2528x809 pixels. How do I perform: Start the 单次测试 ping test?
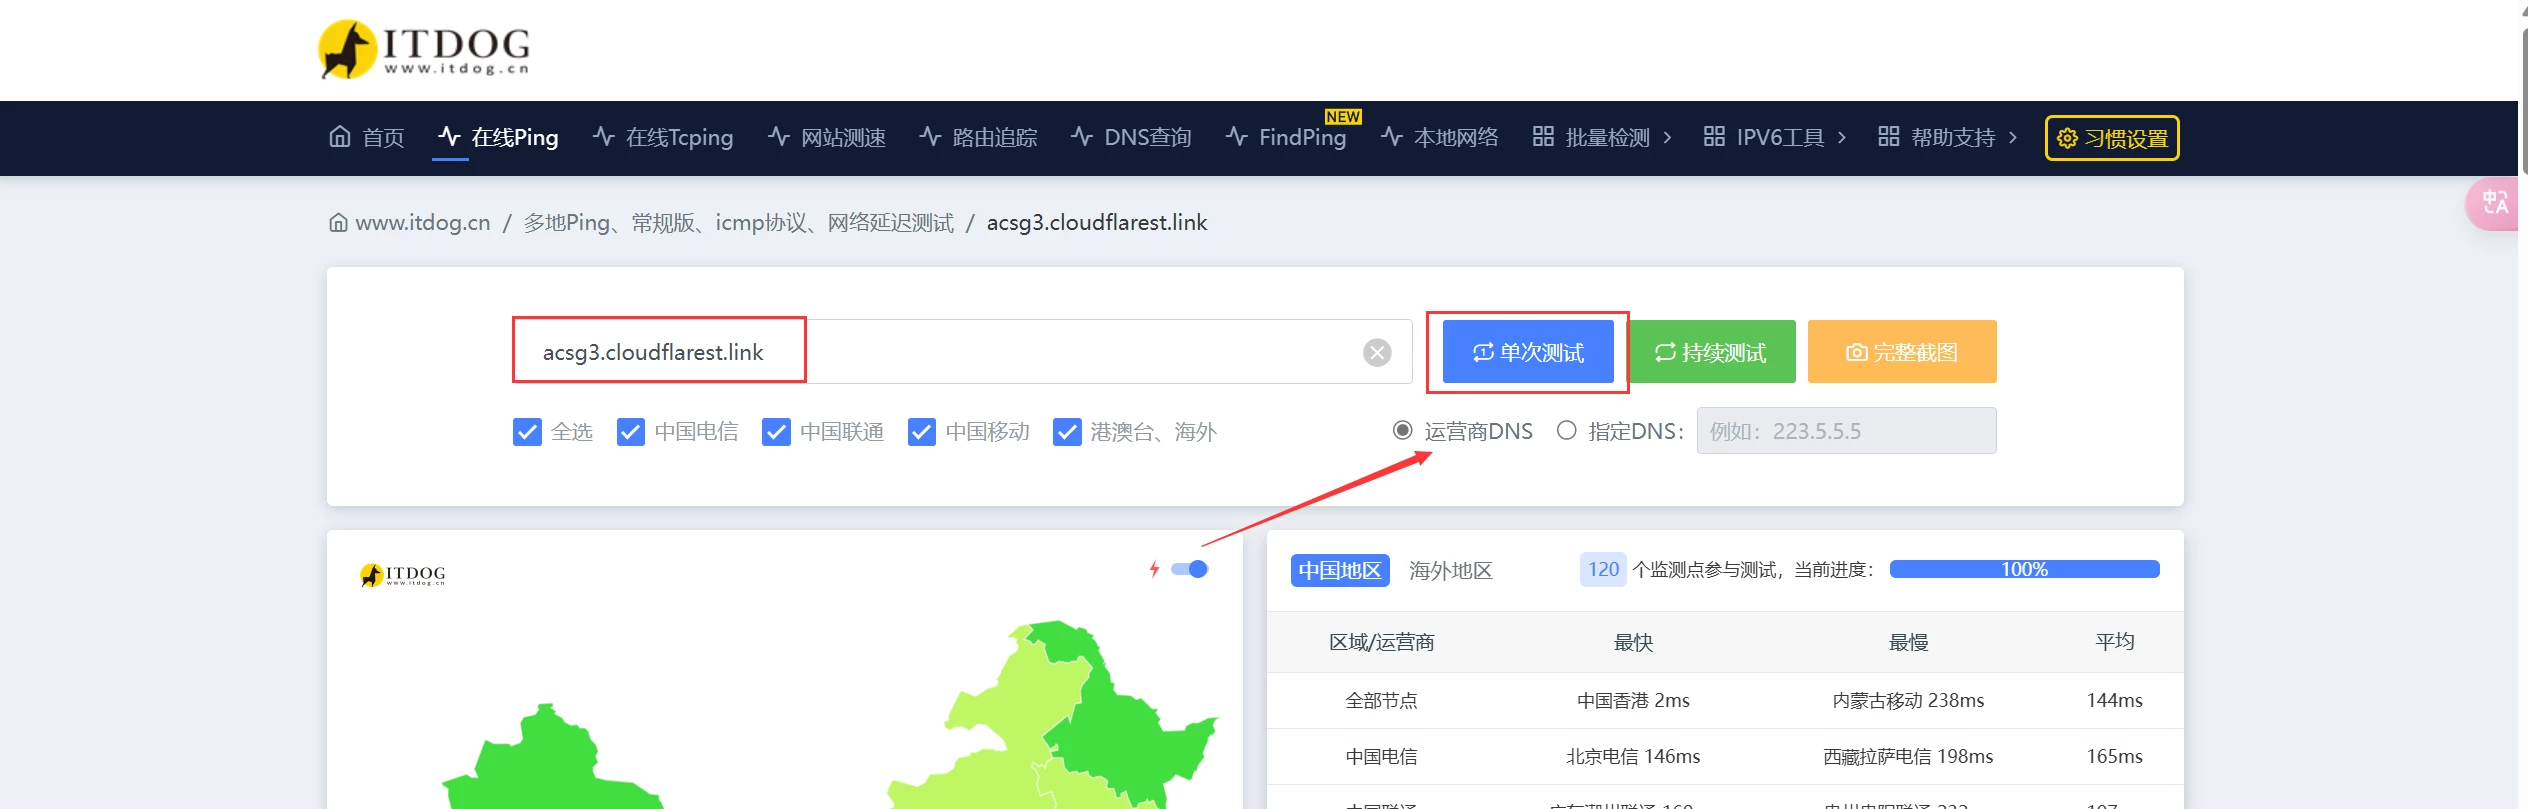tap(1527, 352)
